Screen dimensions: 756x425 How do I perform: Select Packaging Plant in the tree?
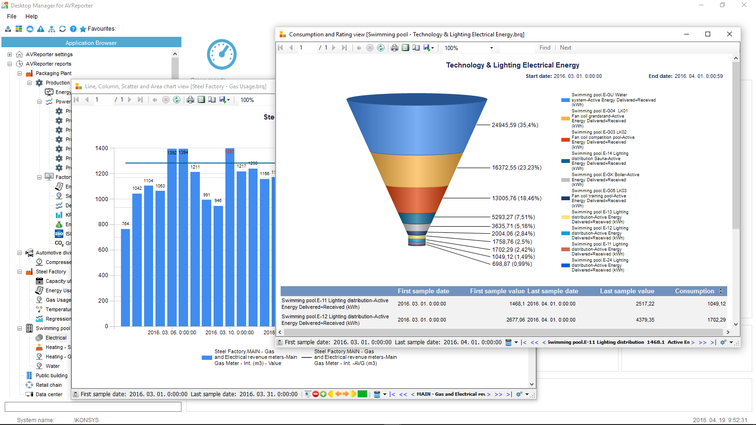53,73
